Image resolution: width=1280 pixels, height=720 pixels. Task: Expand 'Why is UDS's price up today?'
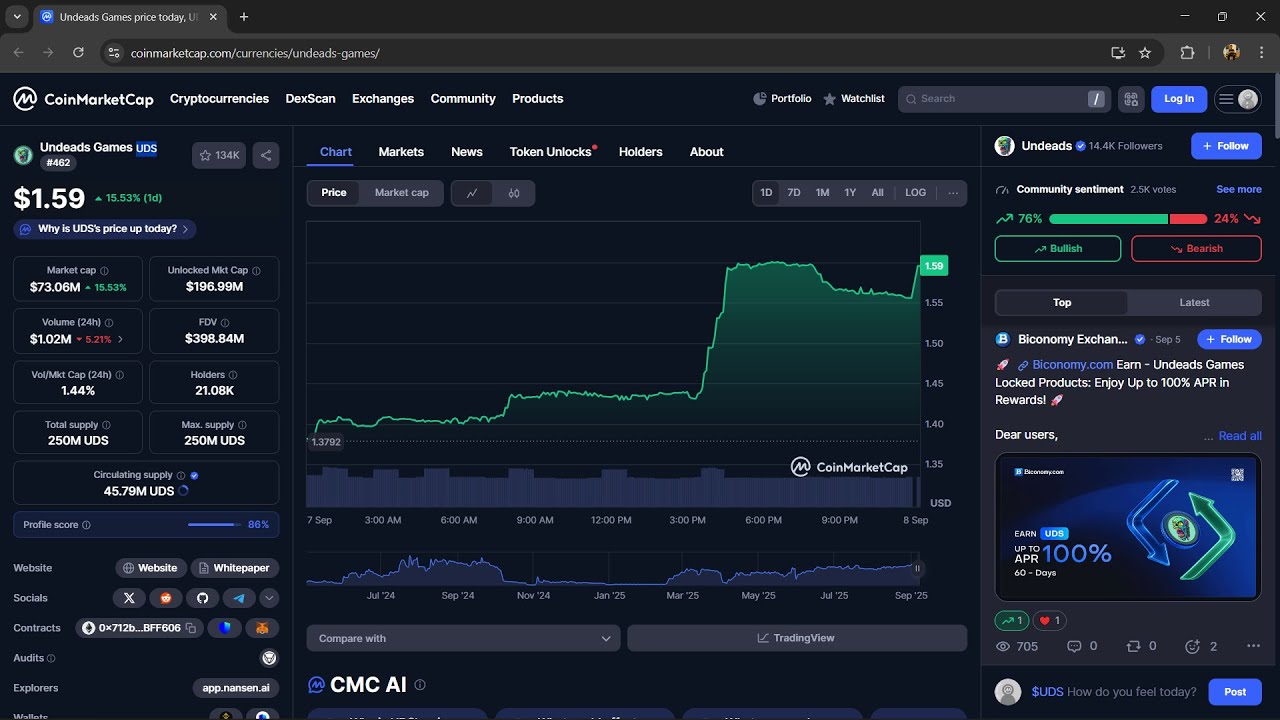click(105, 229)
